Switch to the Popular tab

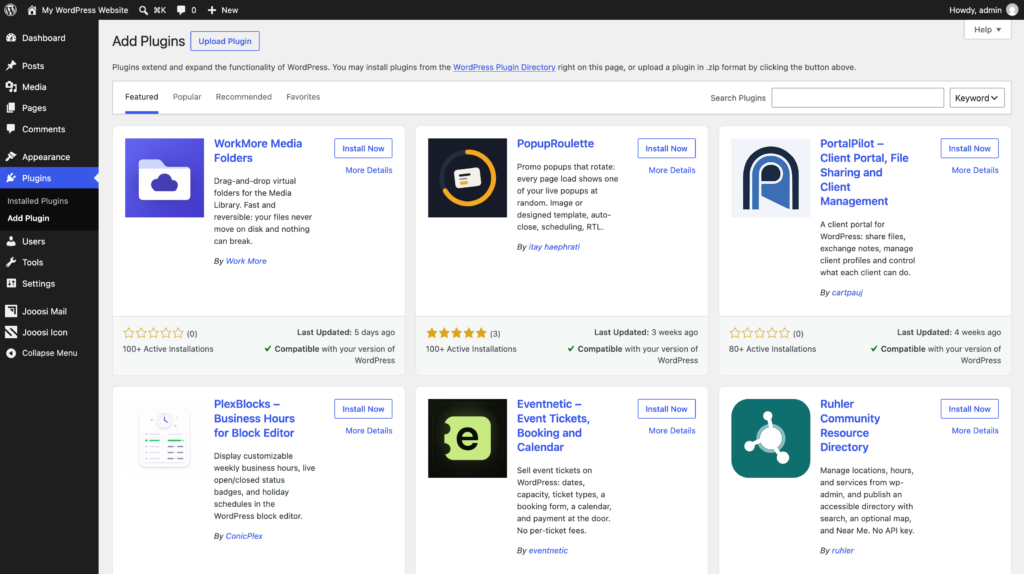pyautogui.click(x=187, y=97)
